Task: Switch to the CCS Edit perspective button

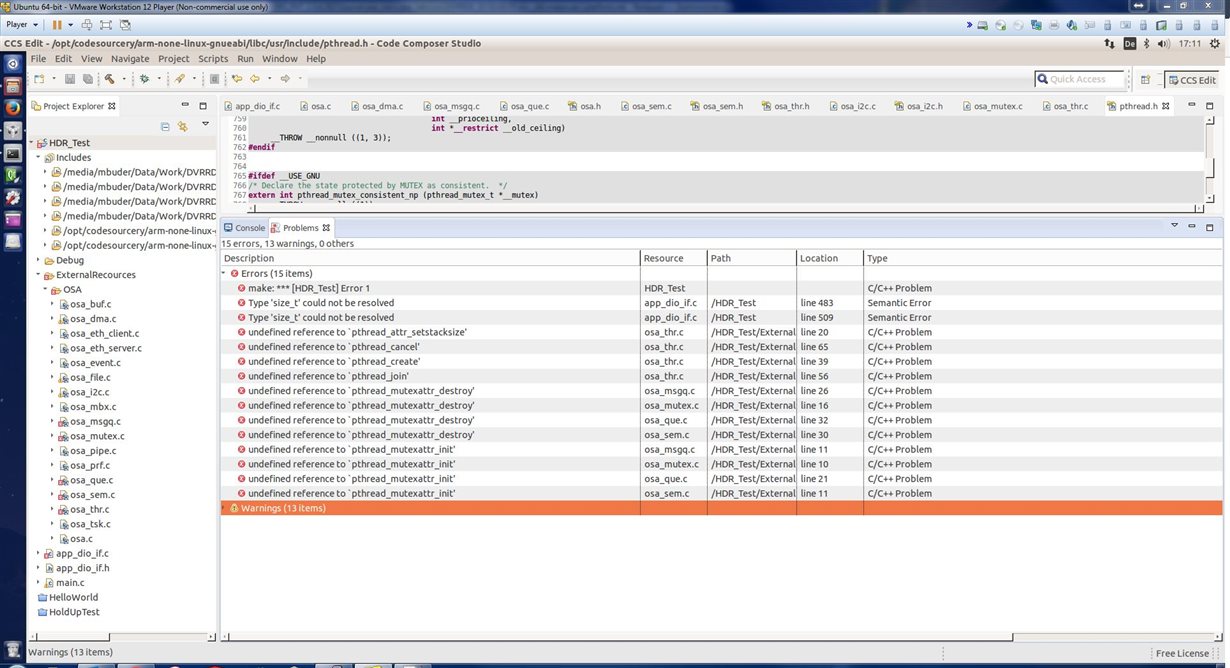Action: (x=1193, y=79)
